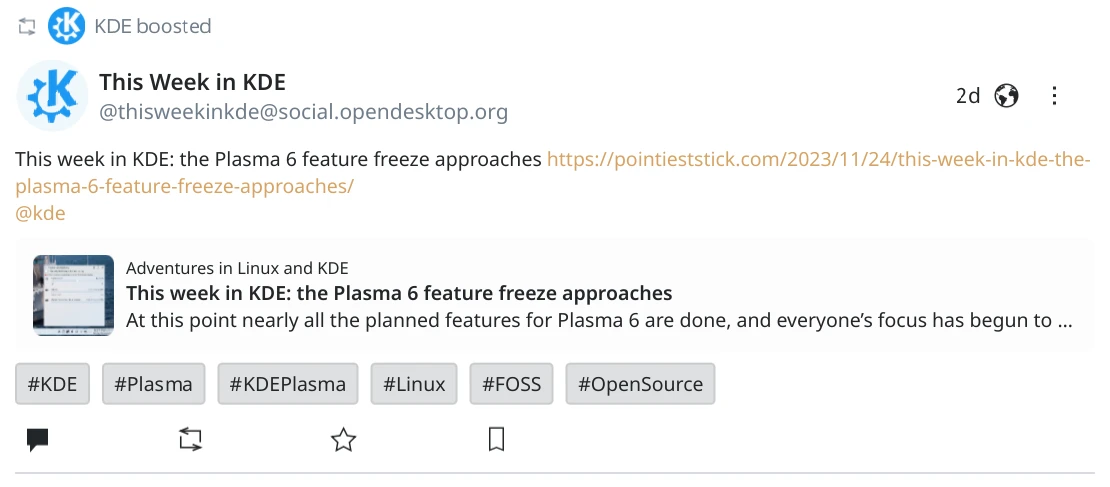Click the small KDE avatar next to "KDE boosted"
Viewport: 1110px width, 487px height.
click(66, 26)
